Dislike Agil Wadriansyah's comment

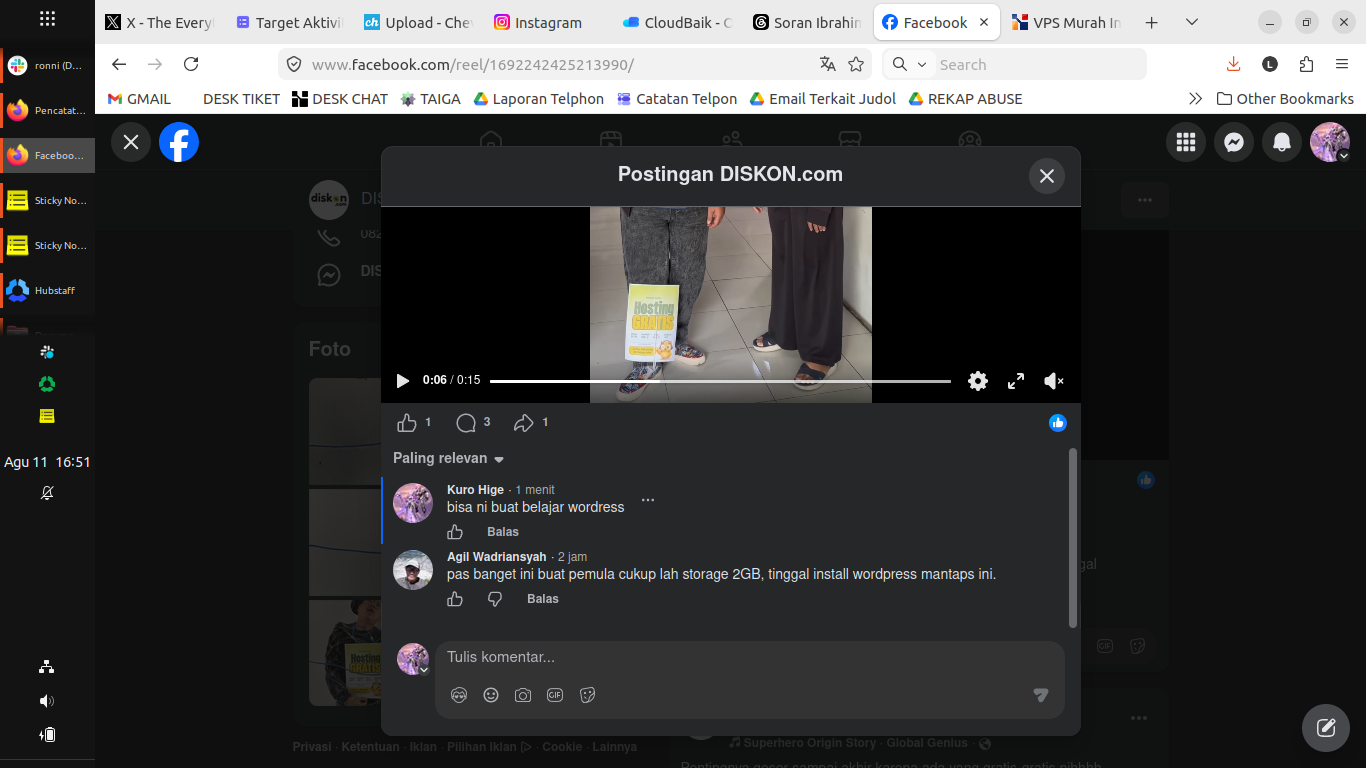pos(495,599)
